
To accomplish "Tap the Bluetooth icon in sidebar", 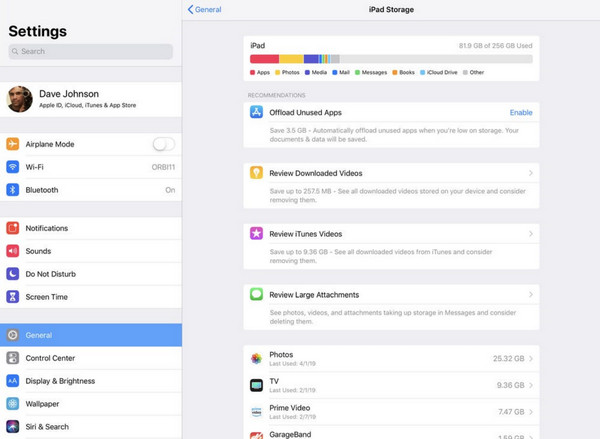I will [13, 190].
